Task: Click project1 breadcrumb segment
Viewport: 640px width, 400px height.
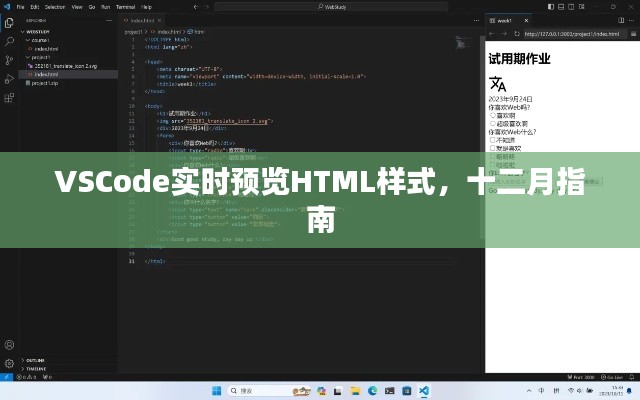Action: coord(133,31)
